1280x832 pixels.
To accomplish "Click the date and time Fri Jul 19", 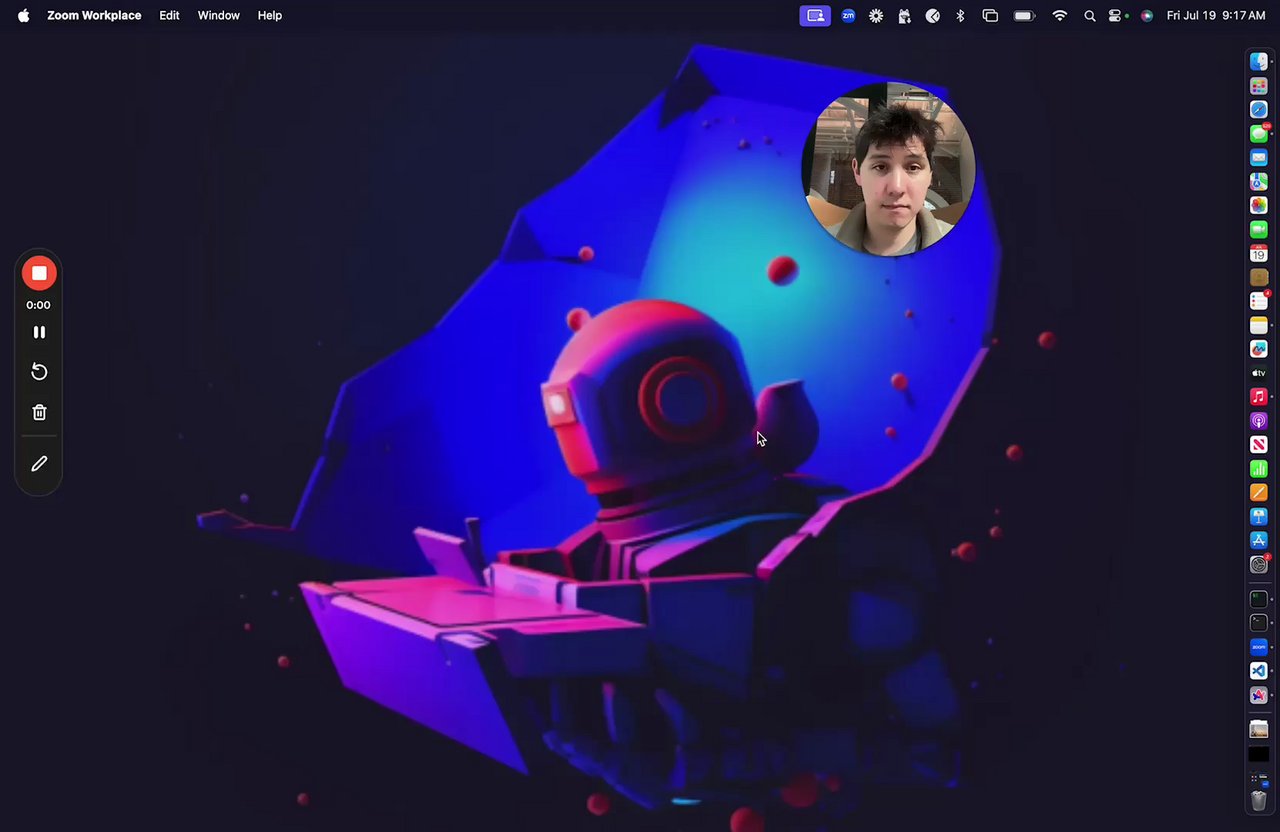I will pyautogui.click(x=1216, y=15).
